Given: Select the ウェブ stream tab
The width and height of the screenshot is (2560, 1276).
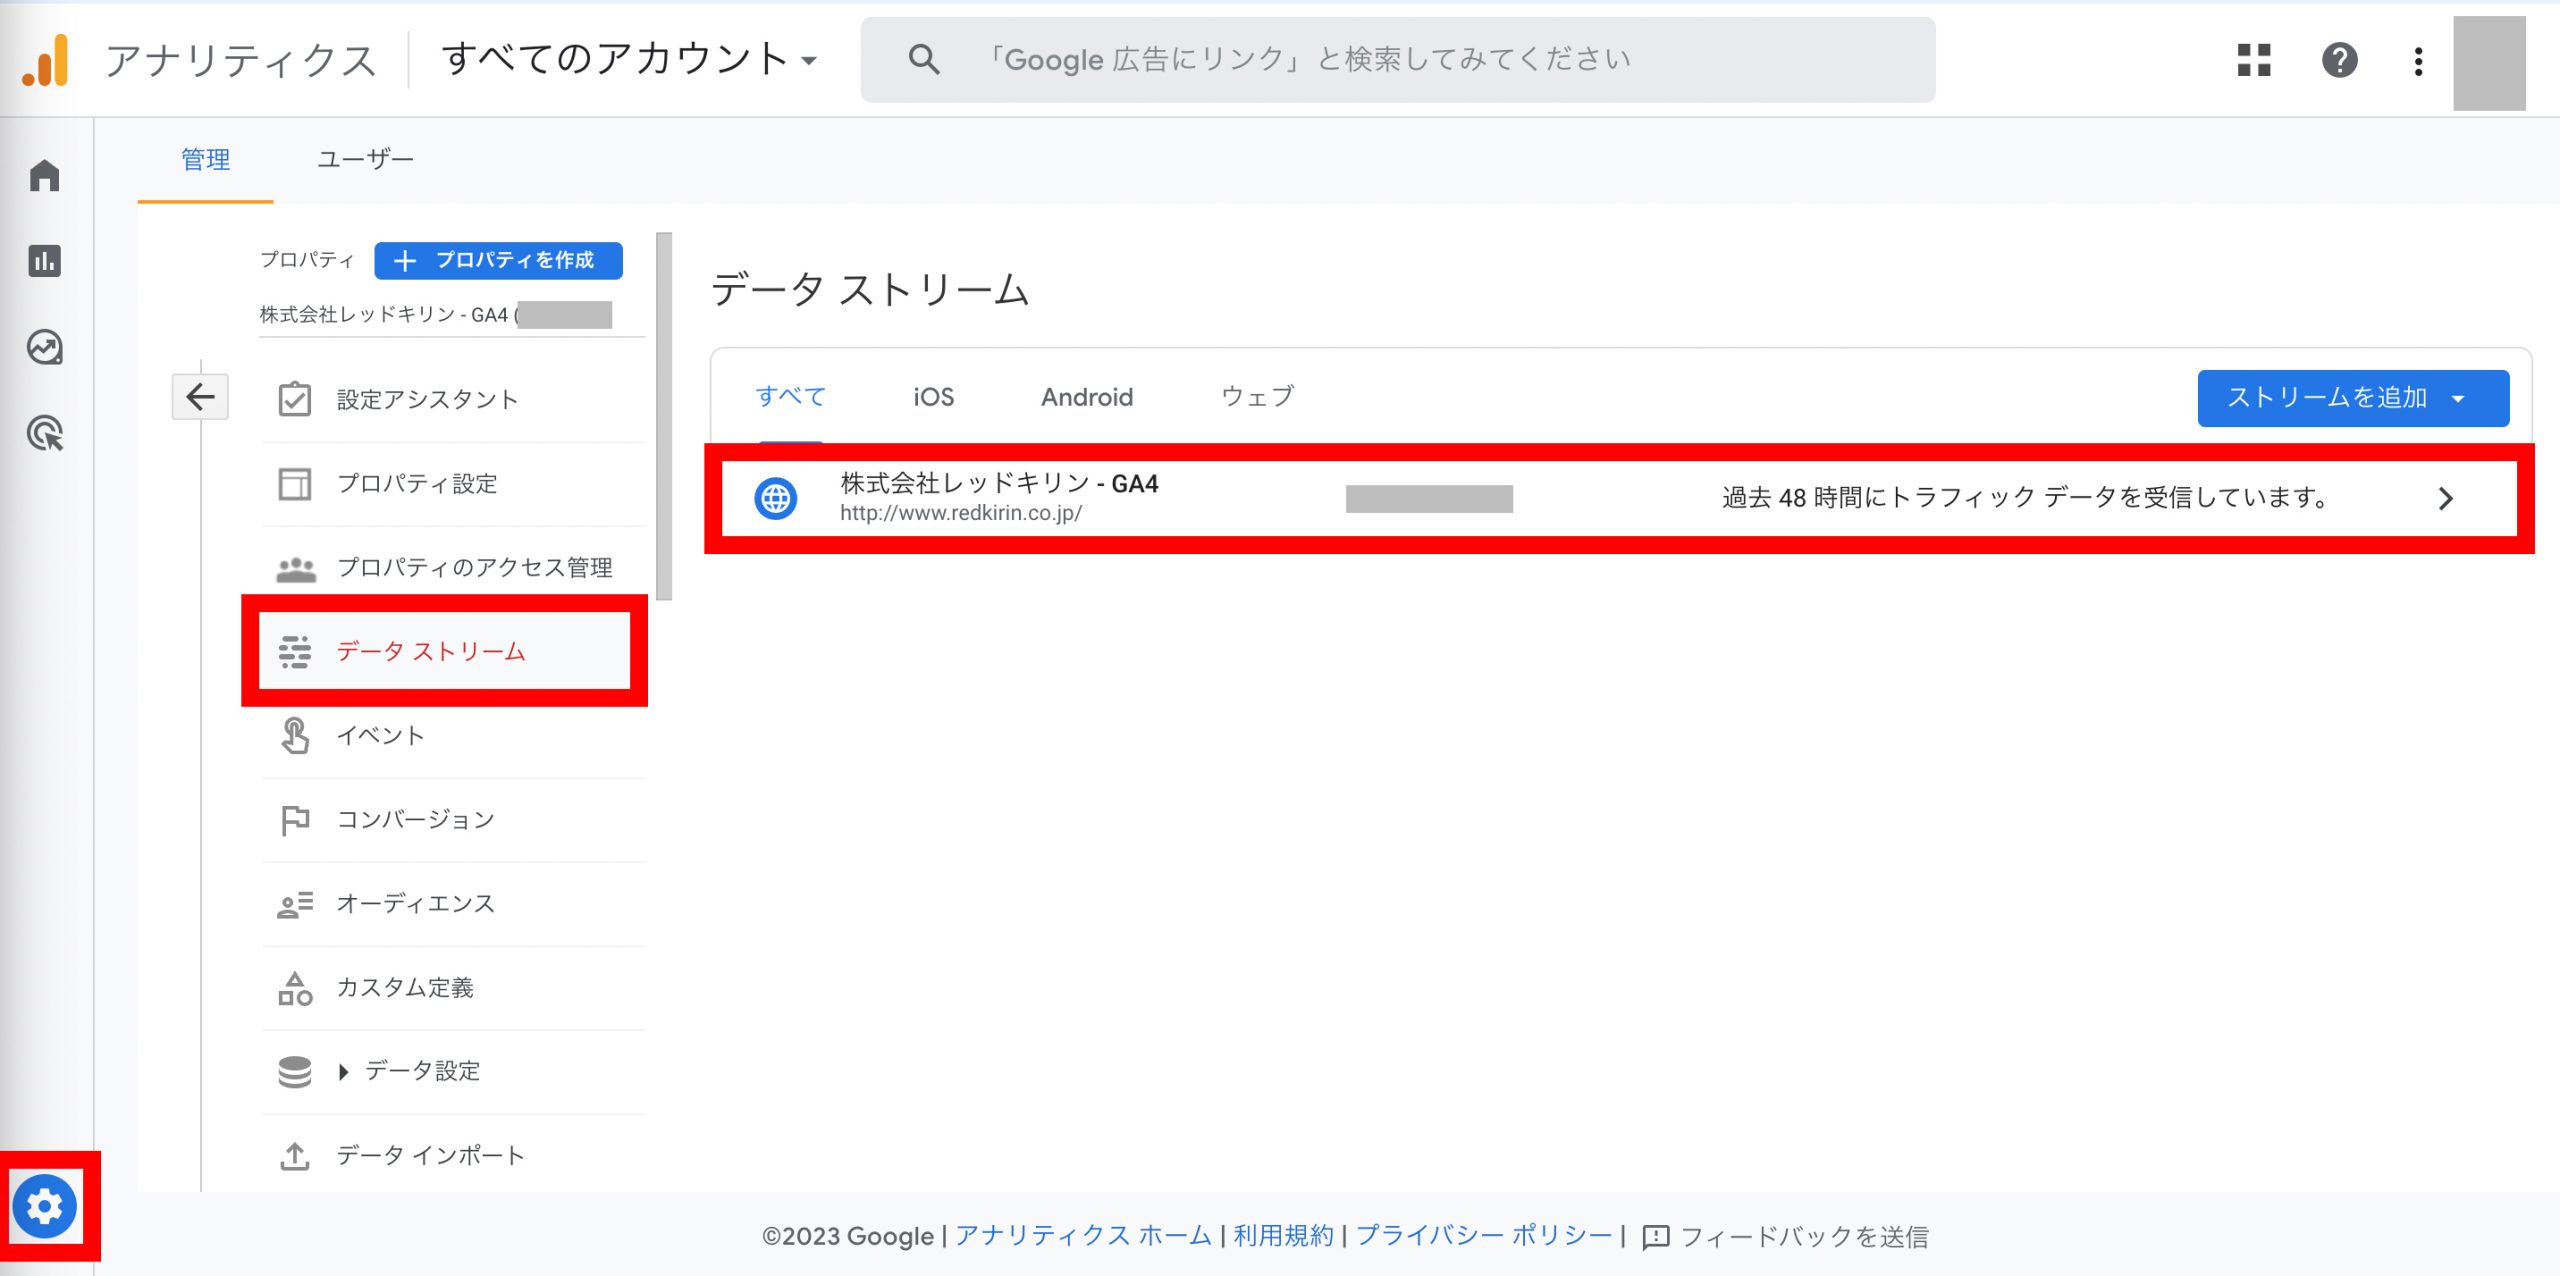Looking at the screenshot, I should pos(1257,397).
